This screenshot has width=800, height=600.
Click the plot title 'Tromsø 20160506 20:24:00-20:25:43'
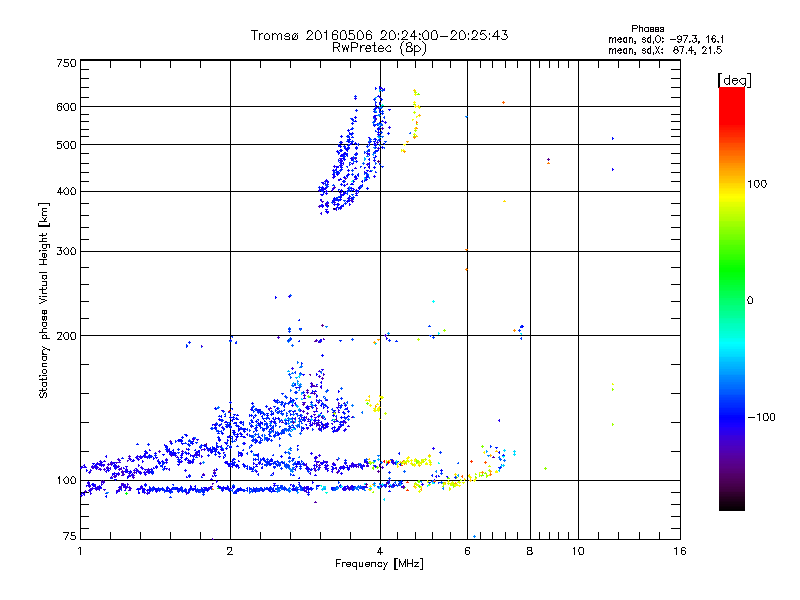click(x=379, y=35)
